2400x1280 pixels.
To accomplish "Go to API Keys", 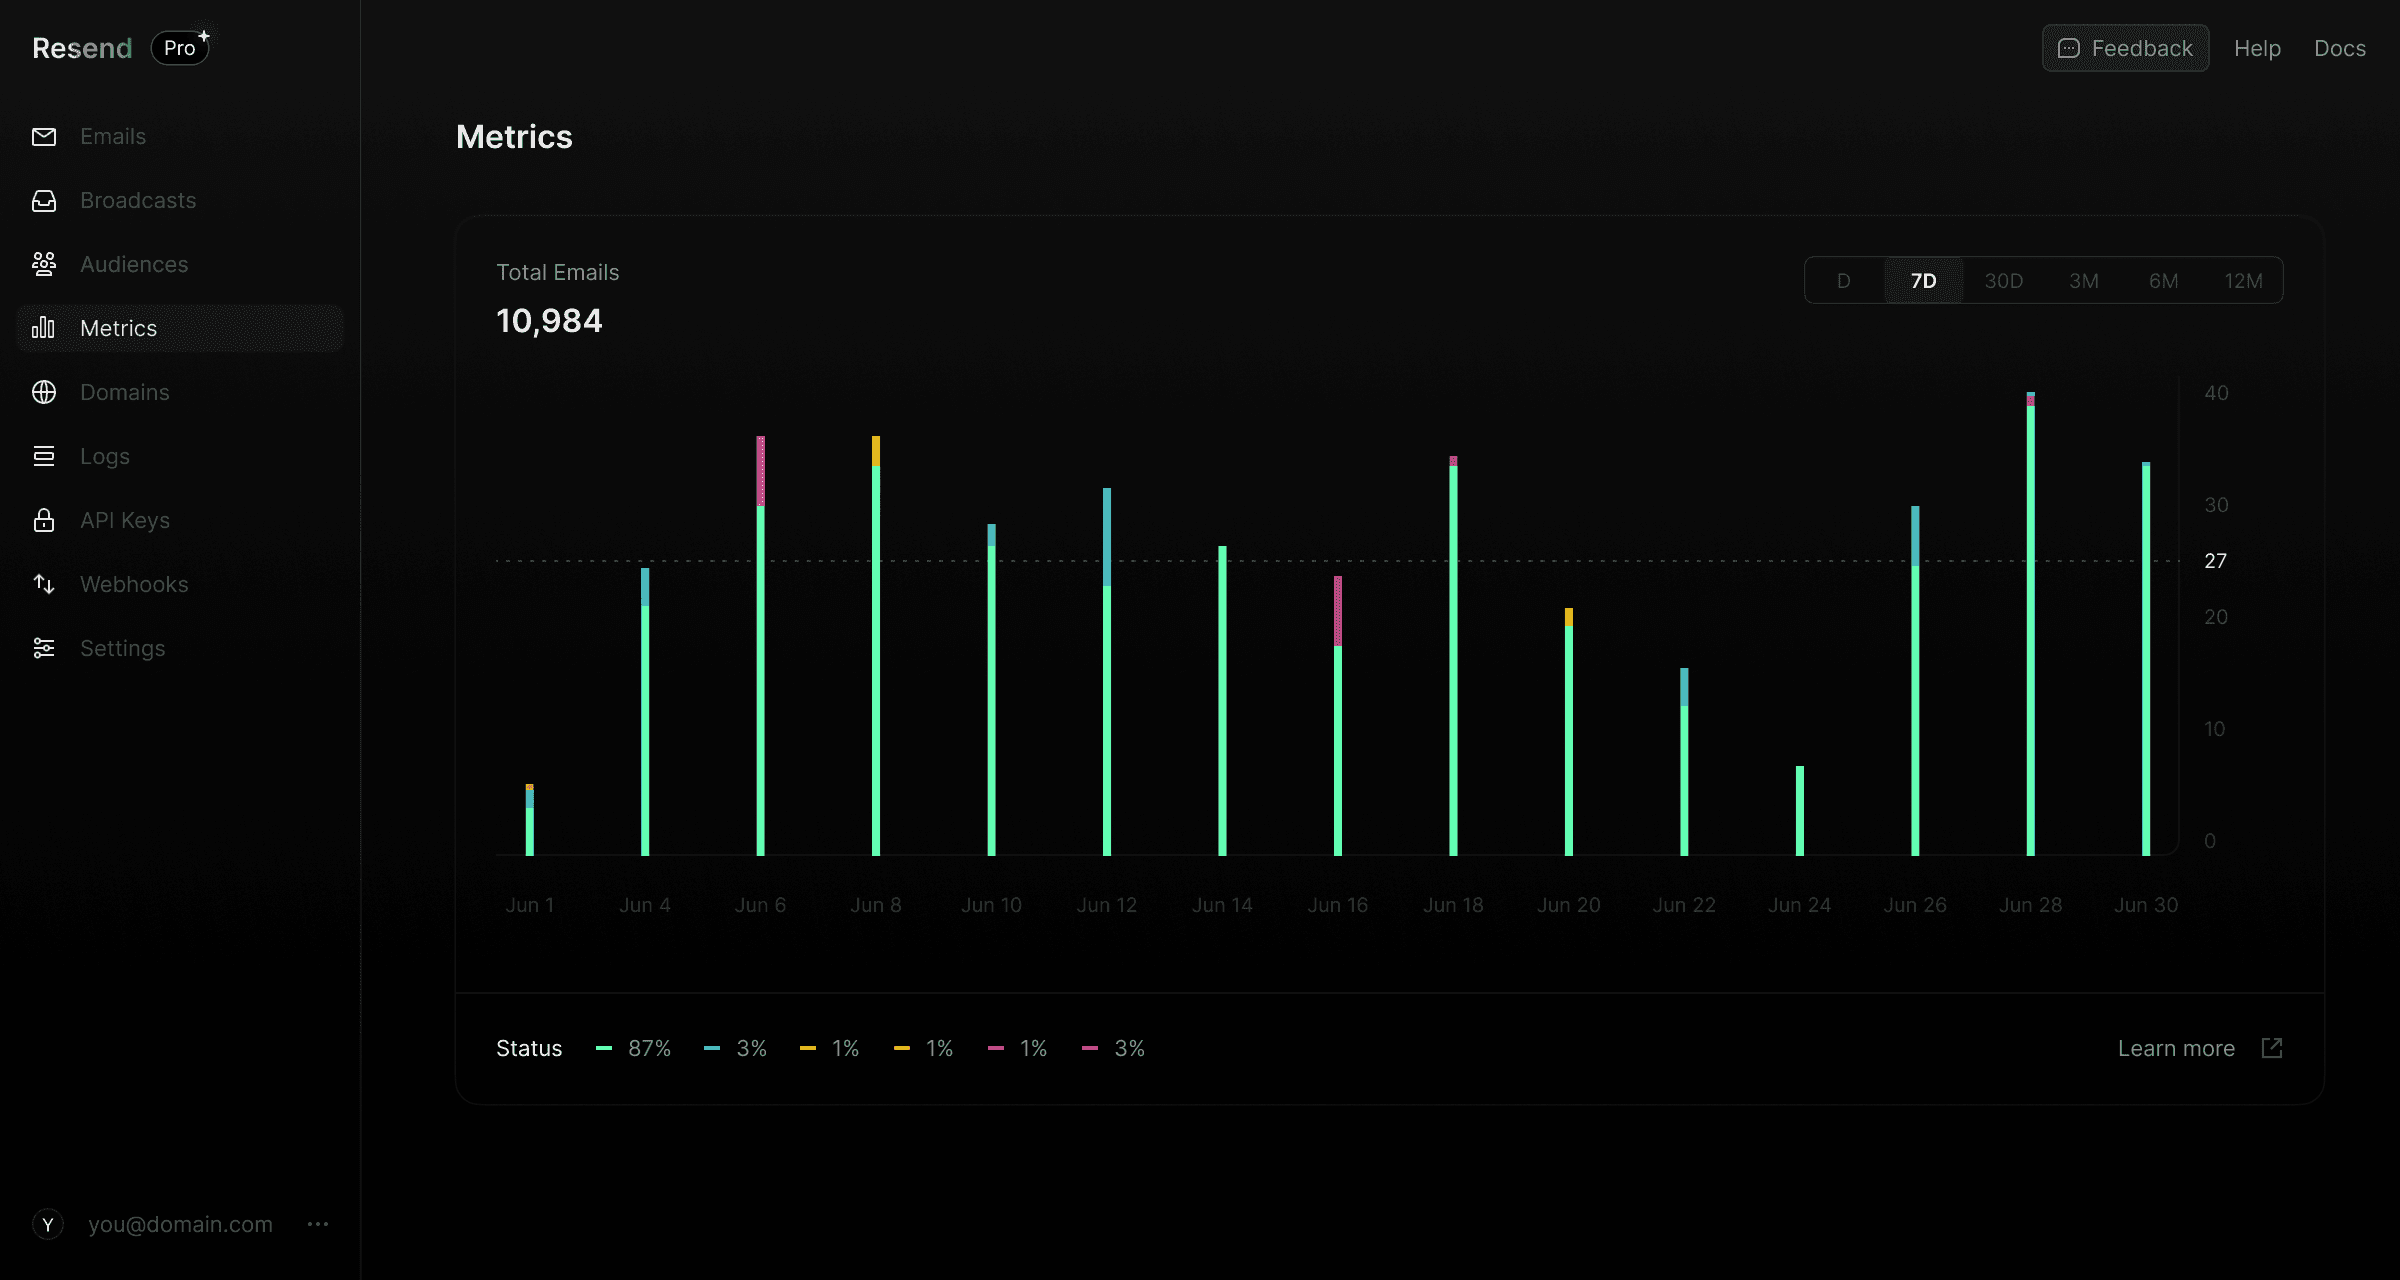I will point(180,520).
